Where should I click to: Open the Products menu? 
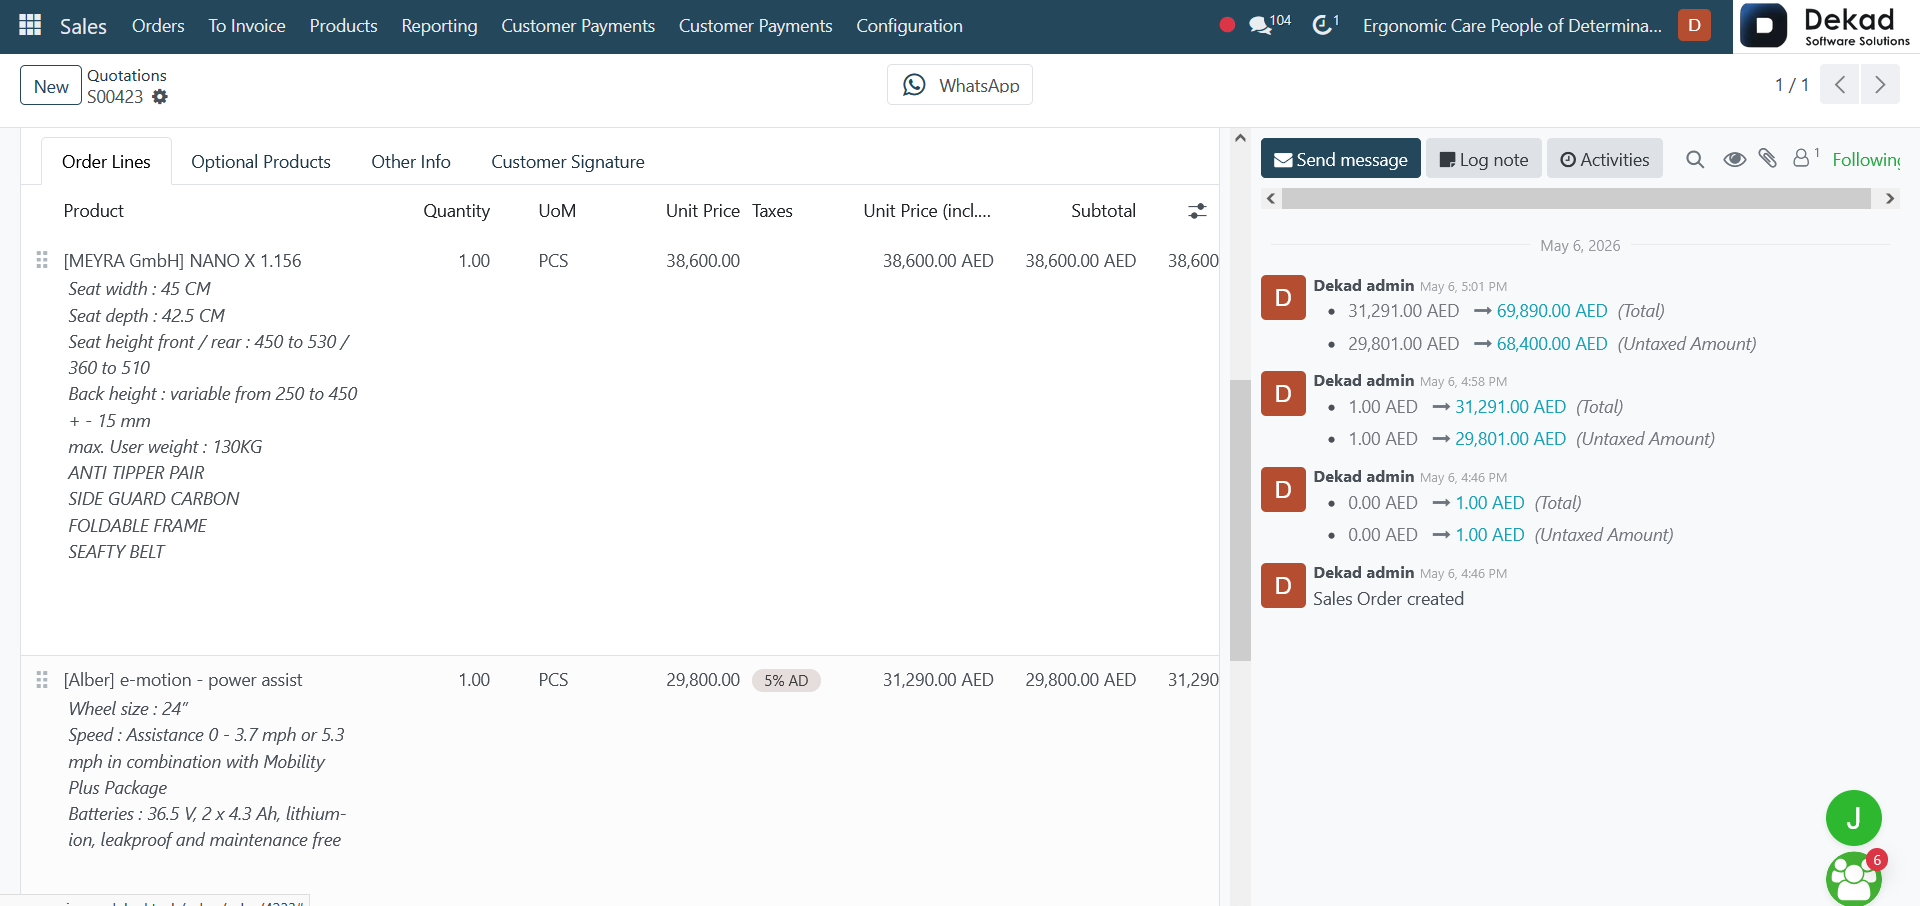pos(343,26)
